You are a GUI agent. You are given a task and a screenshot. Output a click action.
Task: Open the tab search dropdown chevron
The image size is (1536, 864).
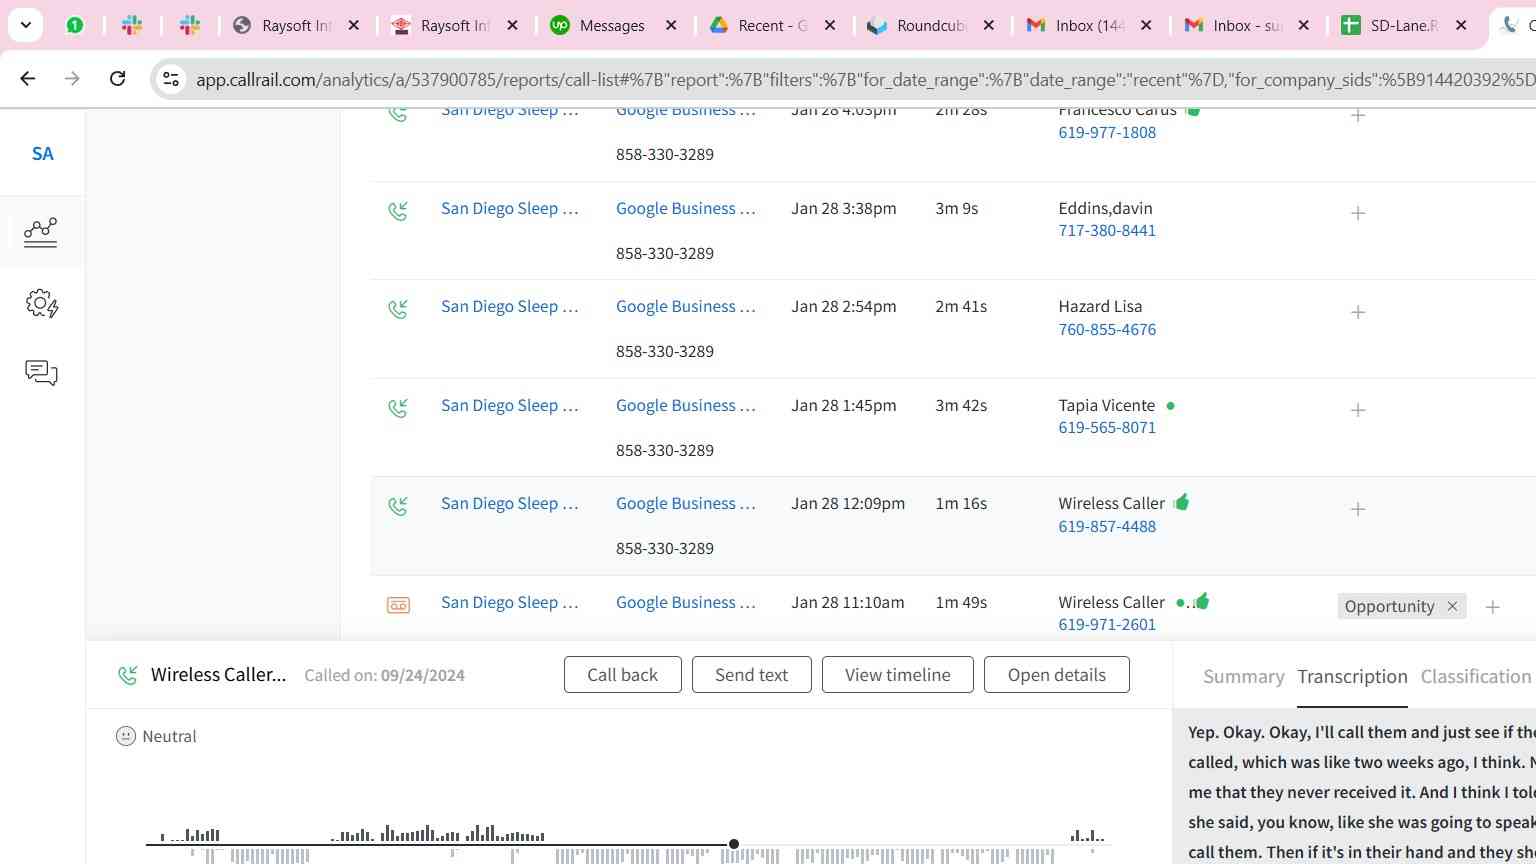pyautogui.click(x=26, y=25)
